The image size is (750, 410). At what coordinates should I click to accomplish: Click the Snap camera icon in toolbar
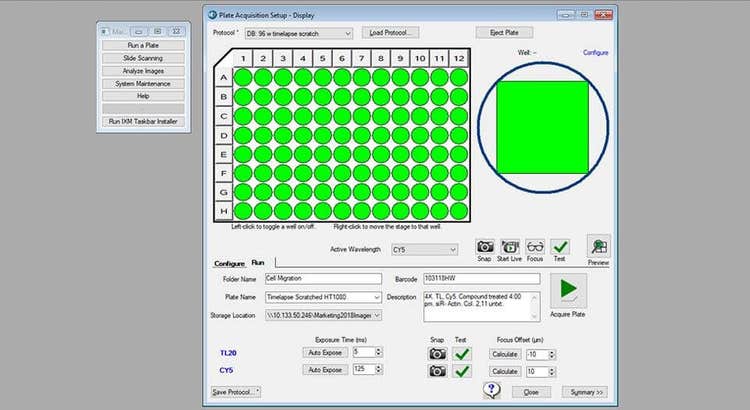click(x=485, y=247)
